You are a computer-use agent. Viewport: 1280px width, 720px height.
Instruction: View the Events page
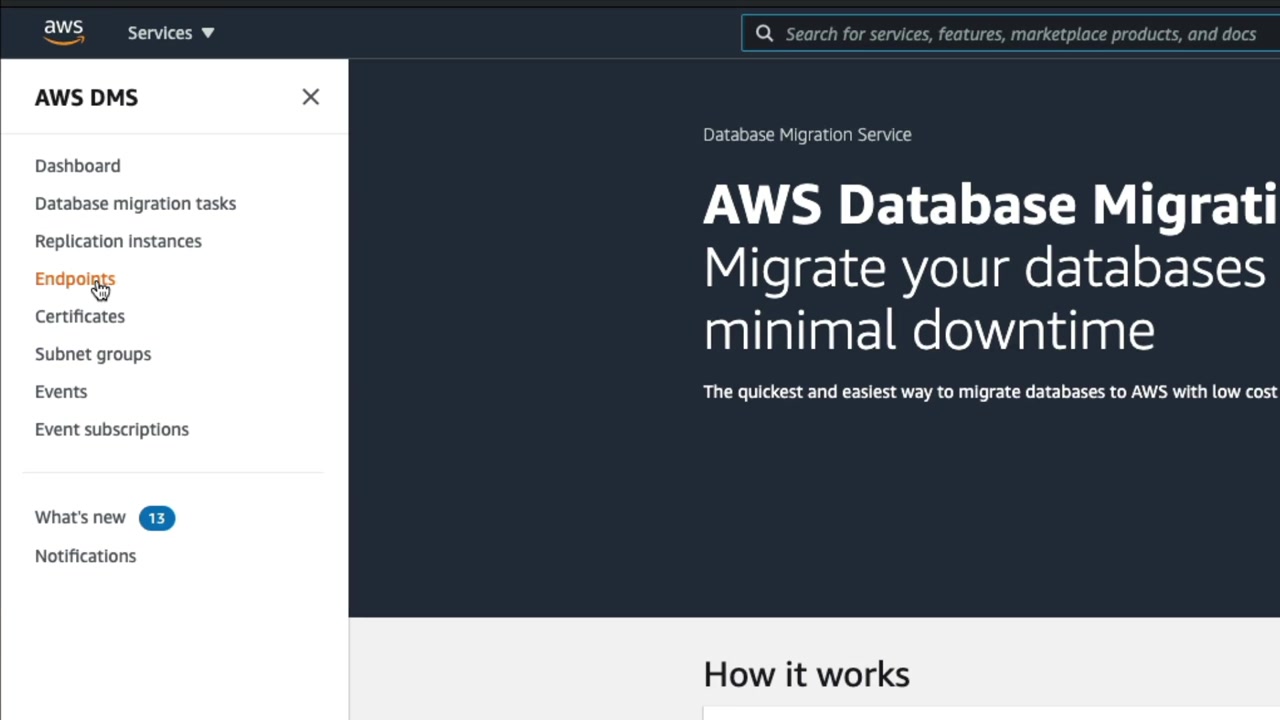click(x=61, y=392)
